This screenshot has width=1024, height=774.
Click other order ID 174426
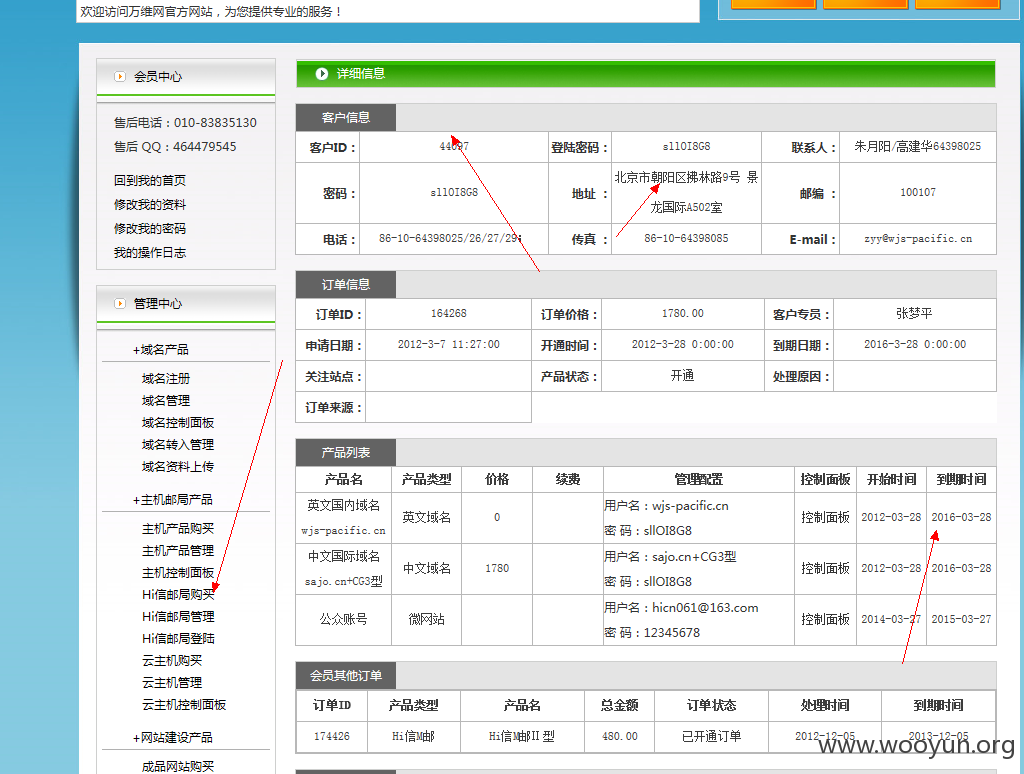pos(332,737)
